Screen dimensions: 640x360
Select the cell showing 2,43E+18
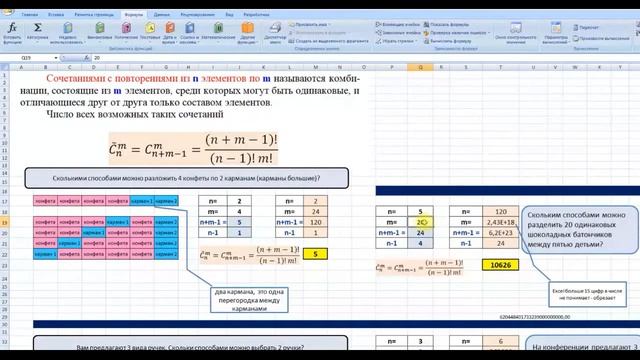coord(500,222)
